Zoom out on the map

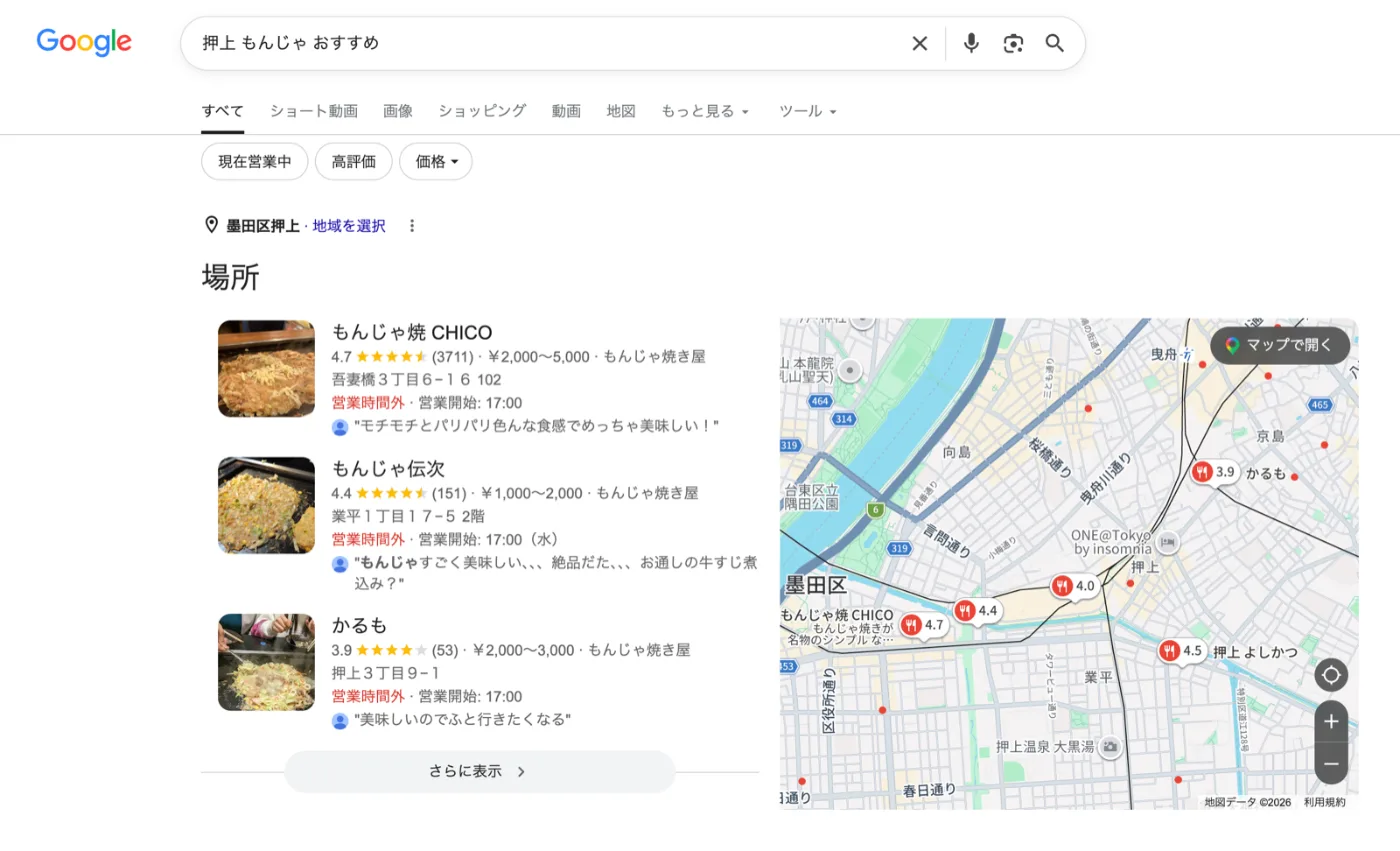pyautogui.click(x=1331, y=763)
